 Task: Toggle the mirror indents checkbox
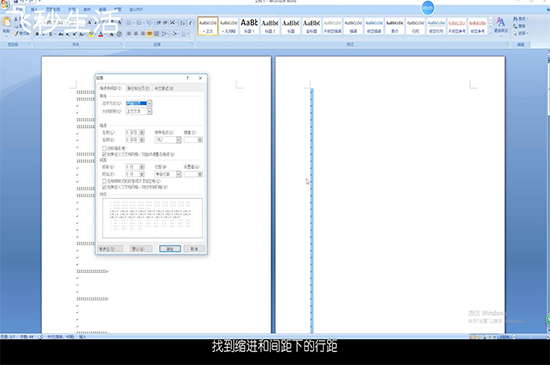tap(104, 148)
